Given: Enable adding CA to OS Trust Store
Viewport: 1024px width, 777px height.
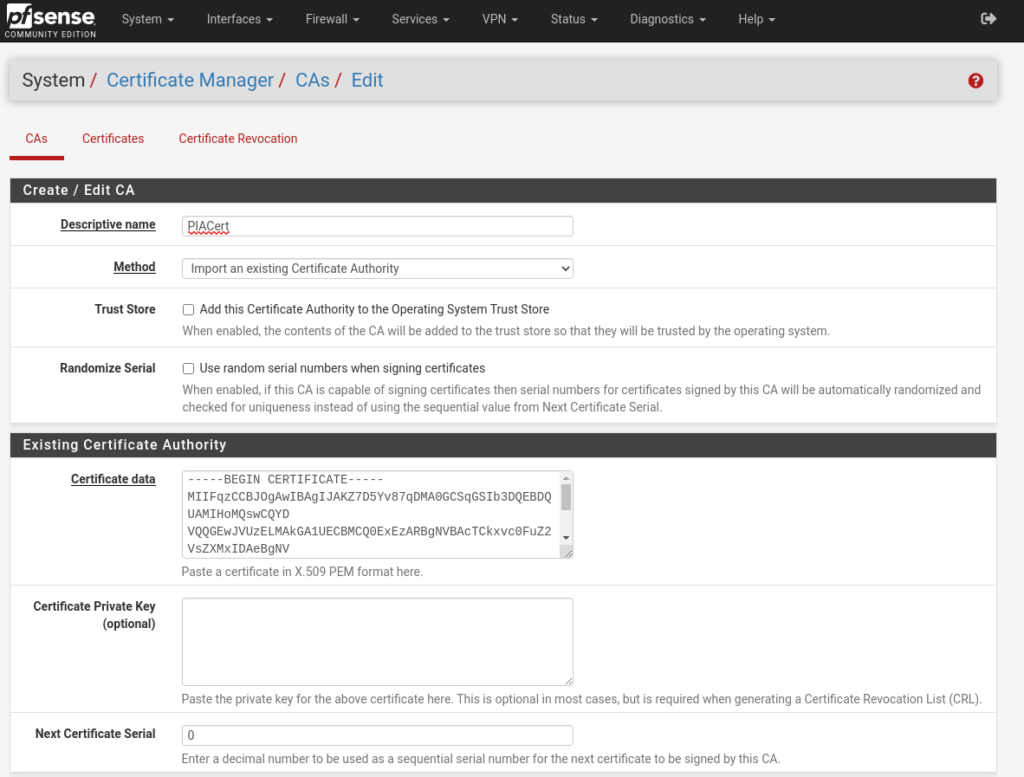Looking at the screenshot, I should coord(188,310).
